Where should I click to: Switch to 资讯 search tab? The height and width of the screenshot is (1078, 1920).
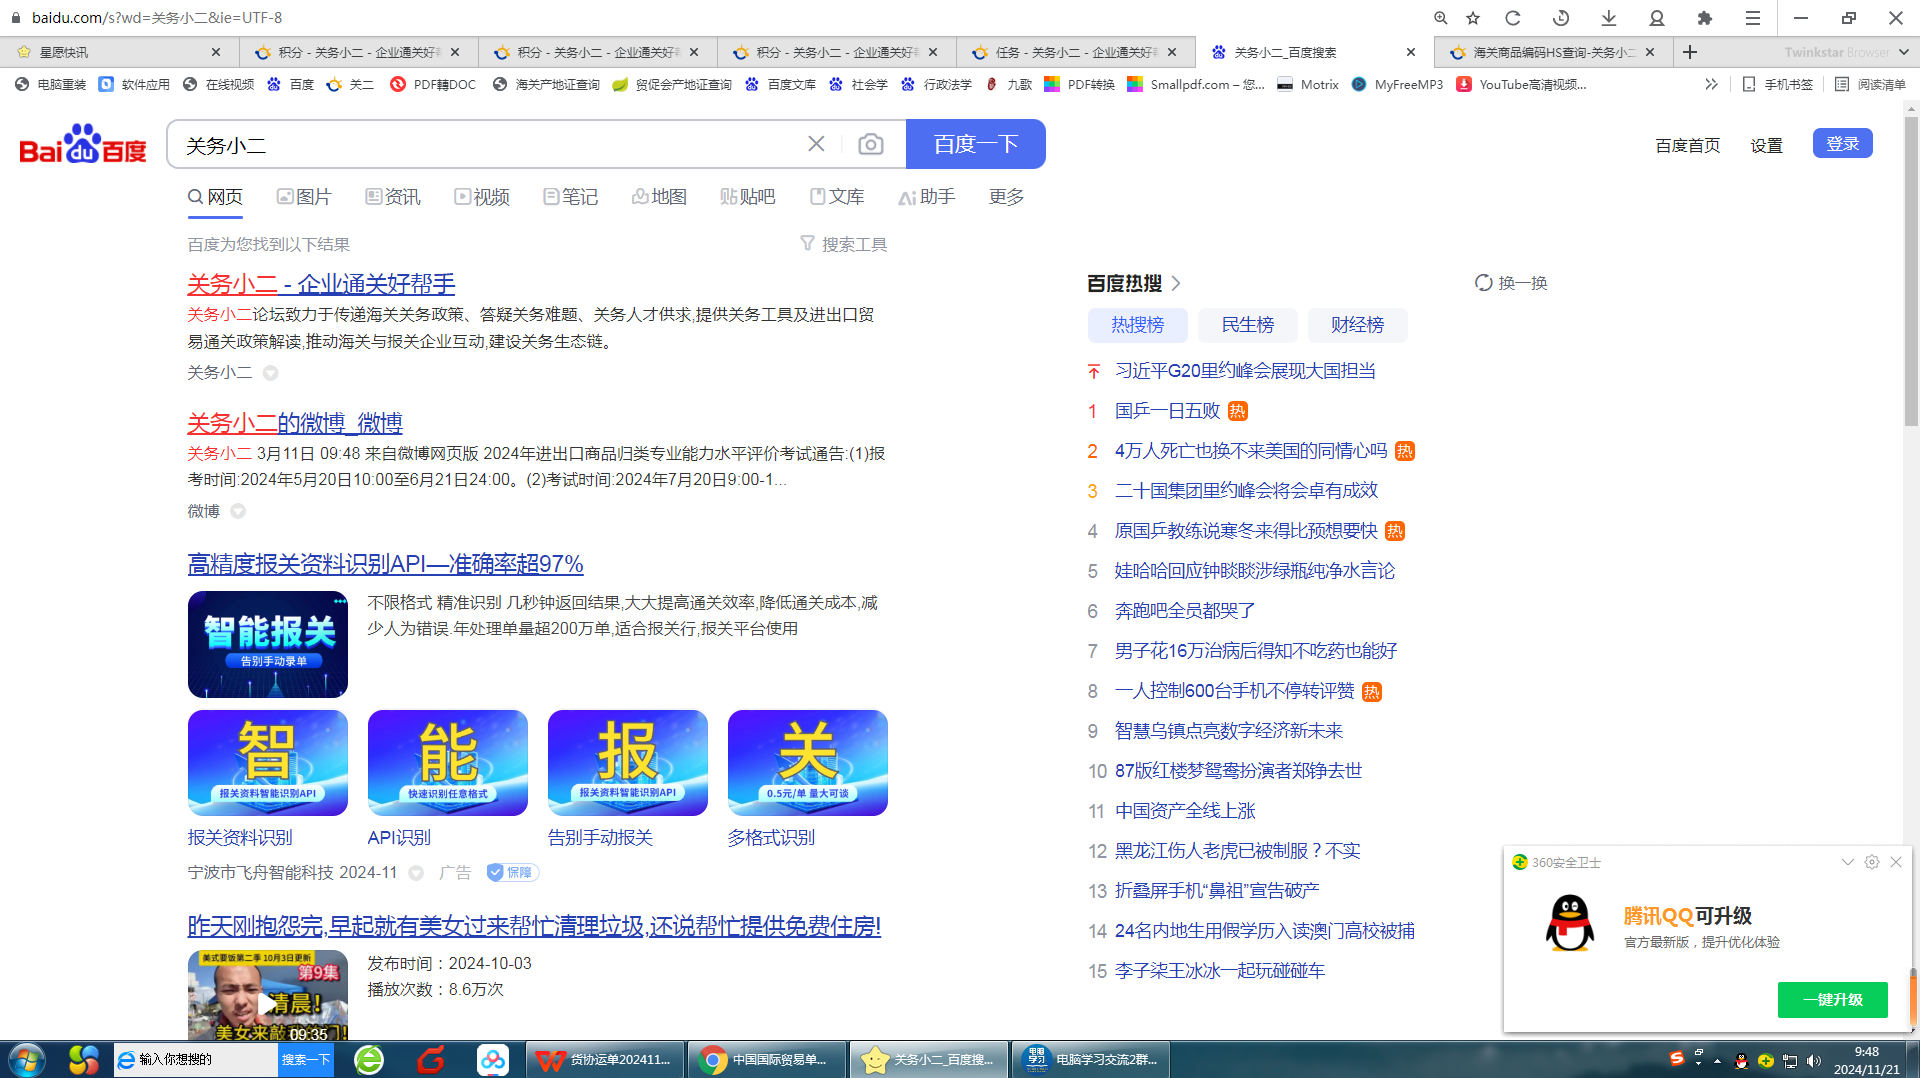(393, 197)
